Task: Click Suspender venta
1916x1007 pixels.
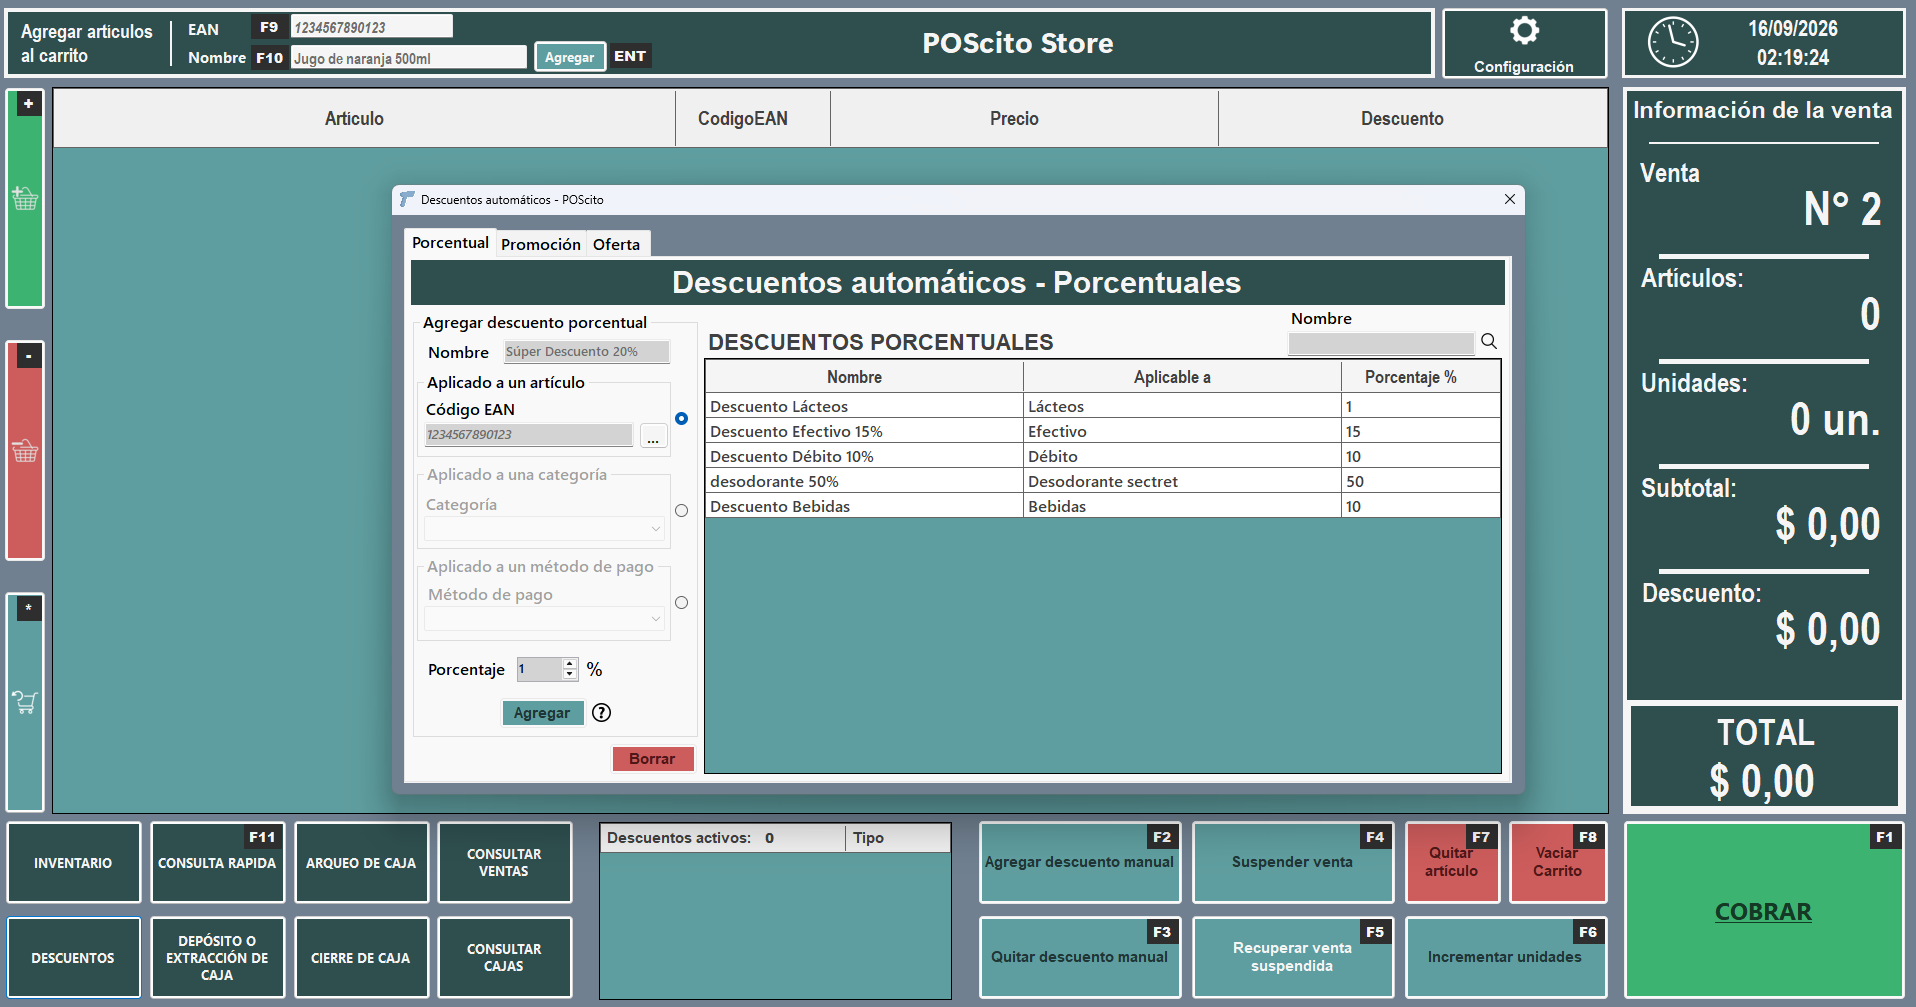Action: tap(1292, 863)
